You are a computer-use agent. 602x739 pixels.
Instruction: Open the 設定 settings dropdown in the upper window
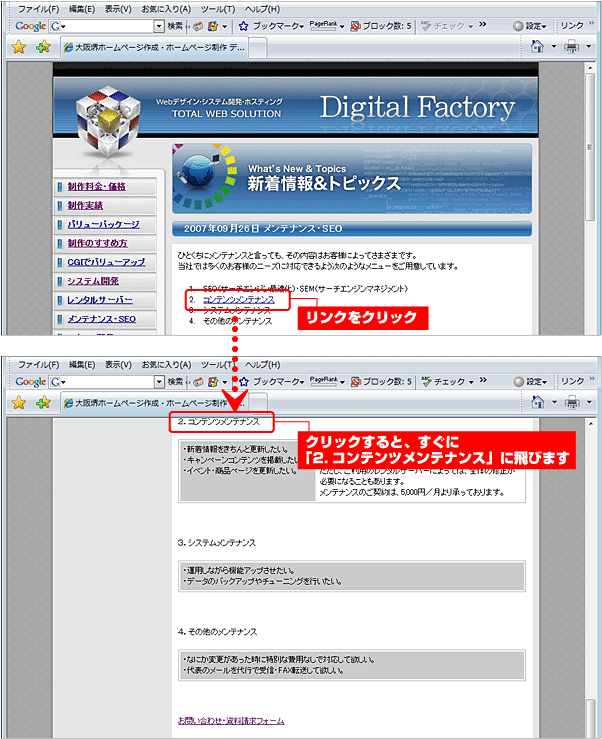pyautogui.click(x=529, y=26)
